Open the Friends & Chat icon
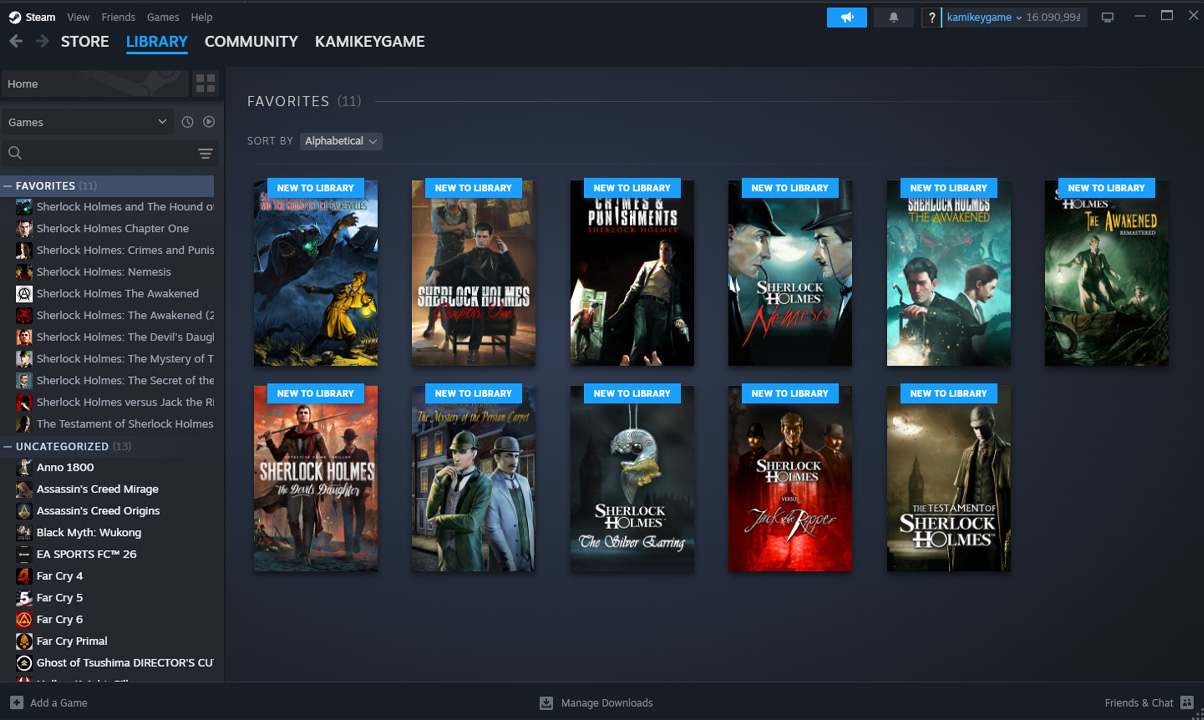 coord(1187,703)
